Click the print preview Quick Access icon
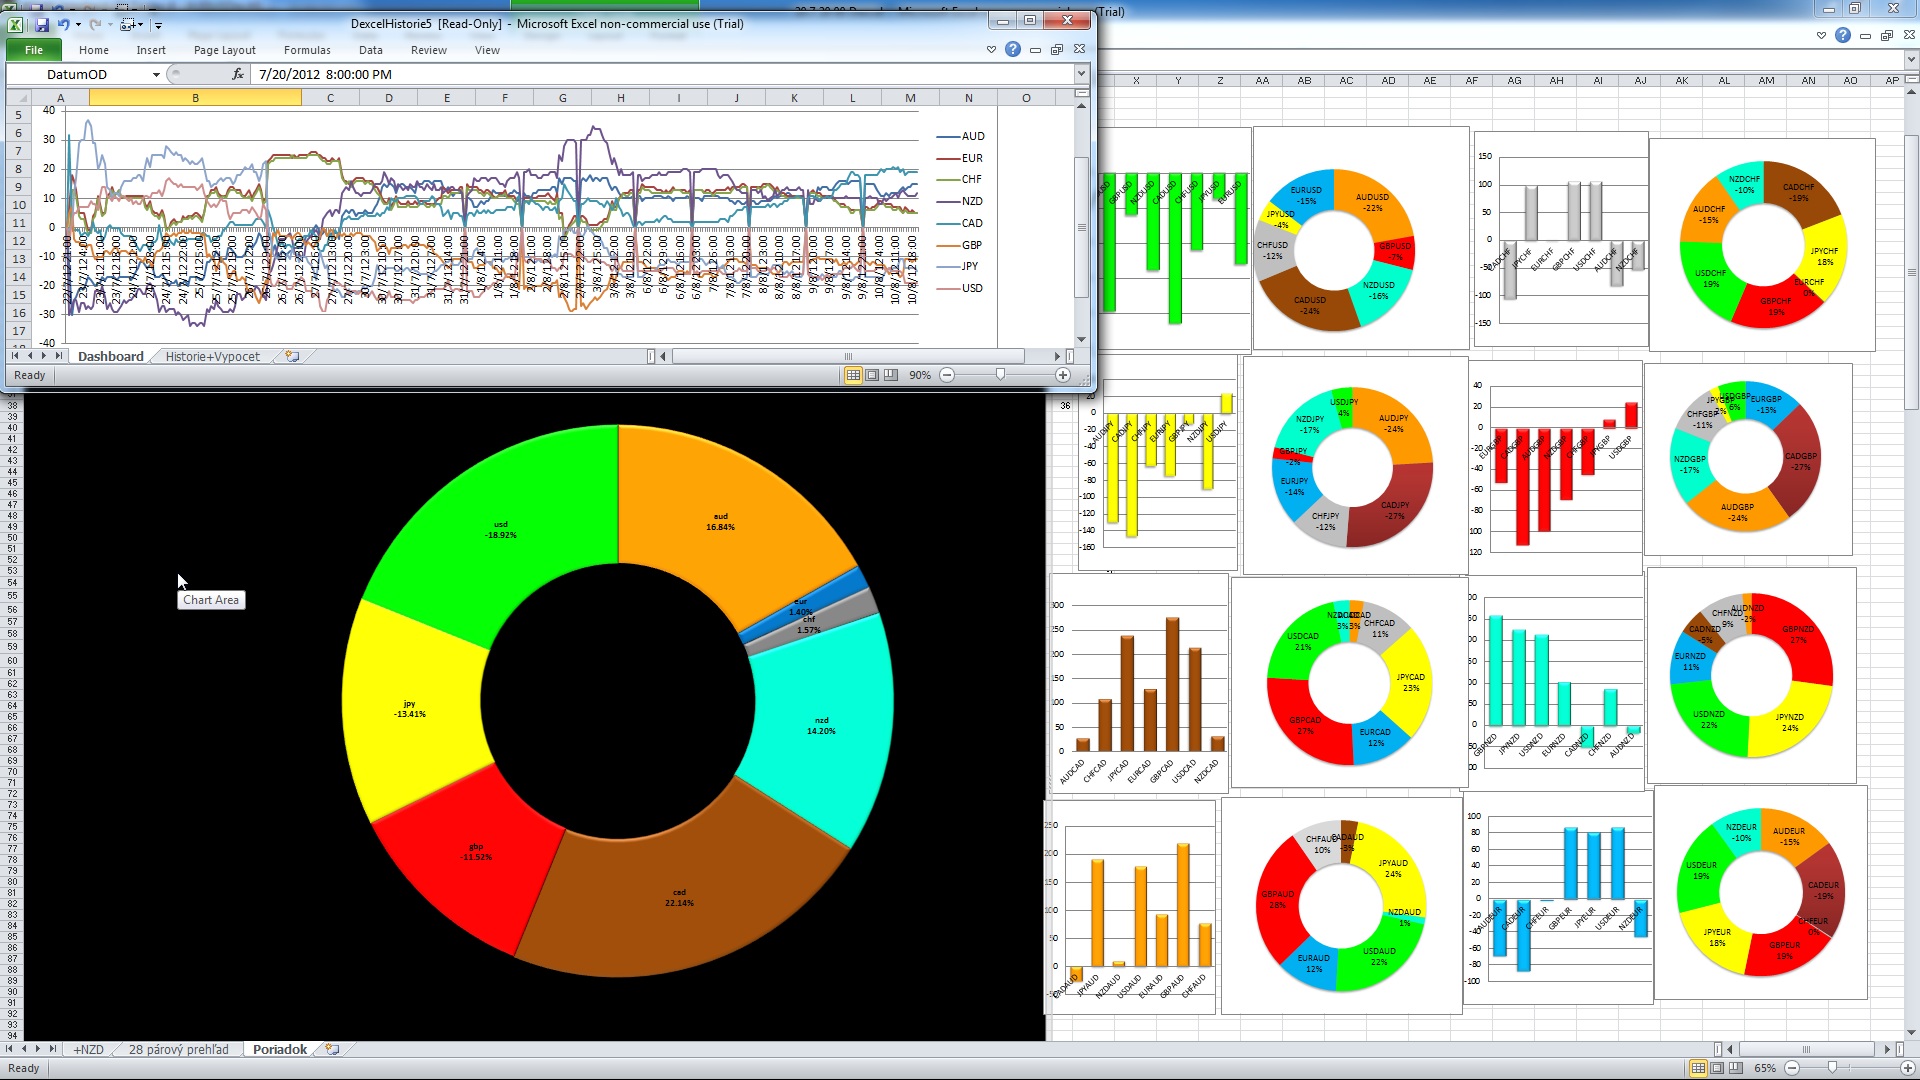The width and height of the screenshot is (1920, 1080). click(127, 24)
